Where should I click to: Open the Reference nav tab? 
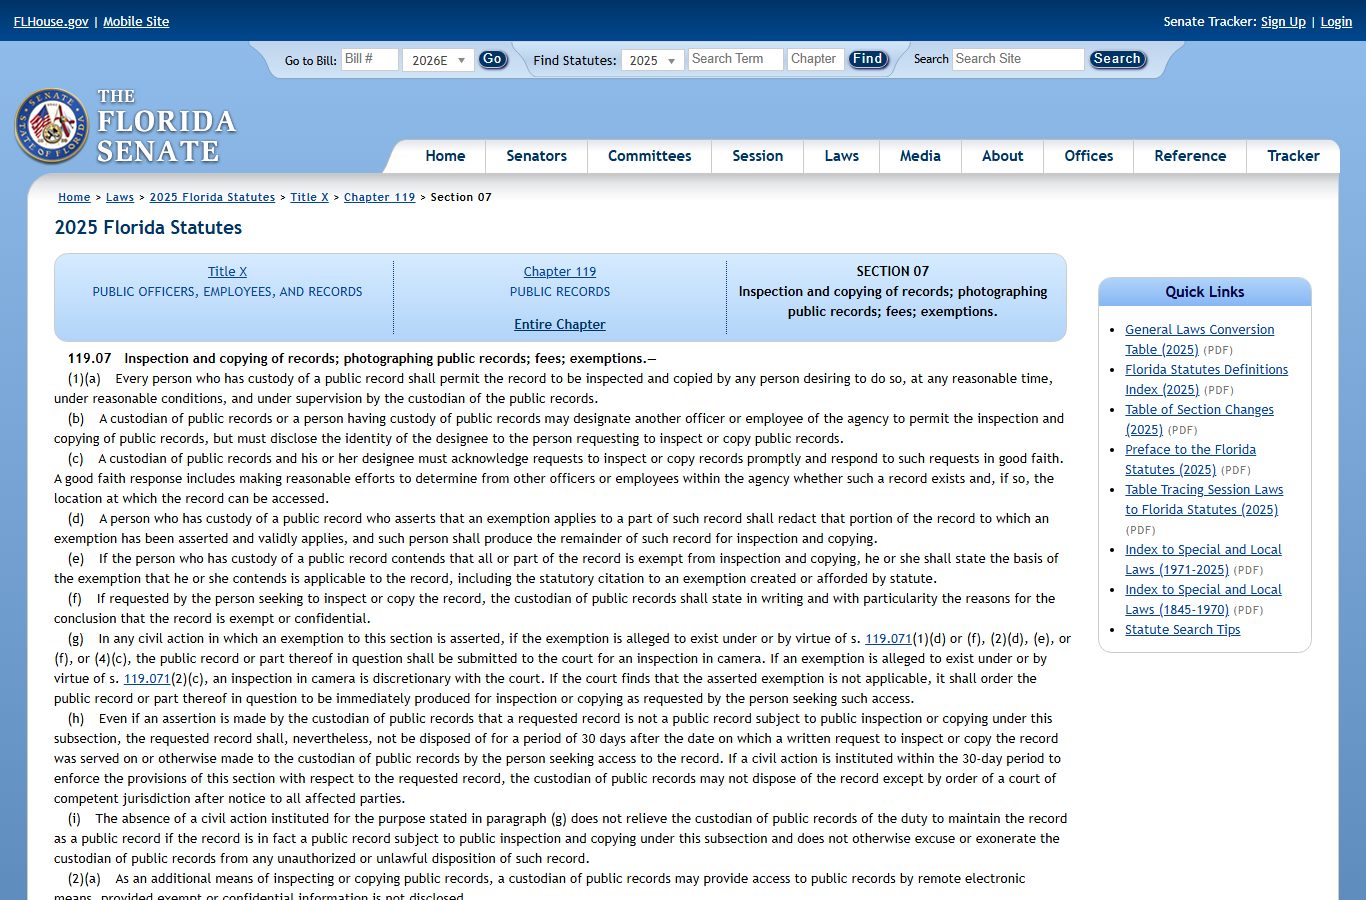pos(1190,156)
